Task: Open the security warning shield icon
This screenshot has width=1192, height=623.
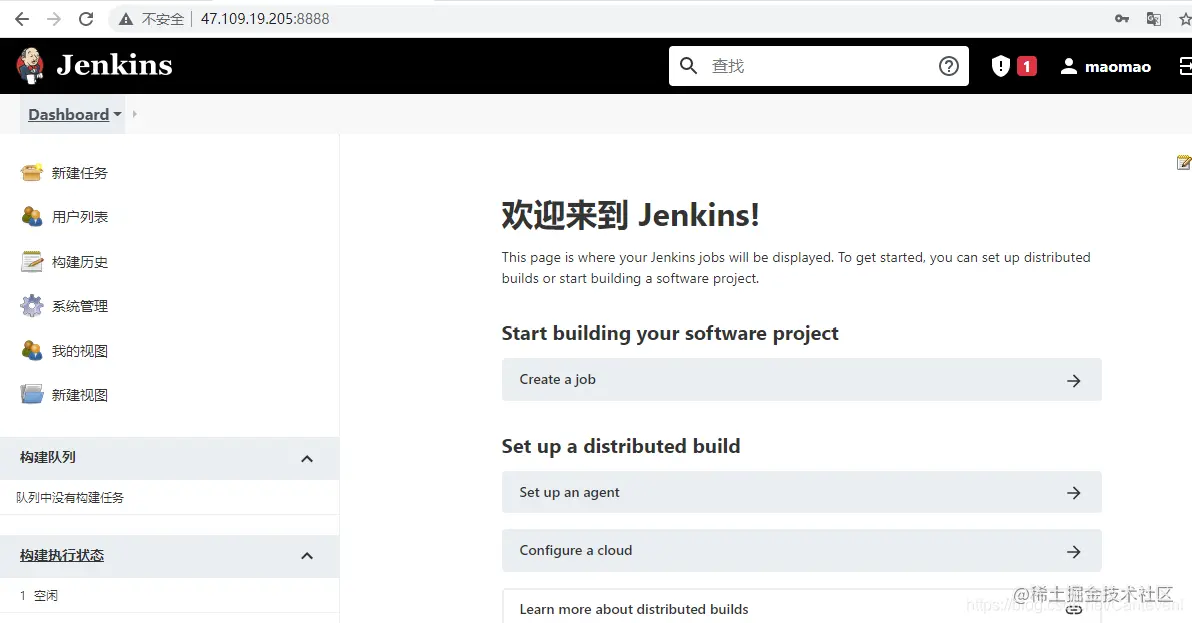Action: pos(1000,66)
